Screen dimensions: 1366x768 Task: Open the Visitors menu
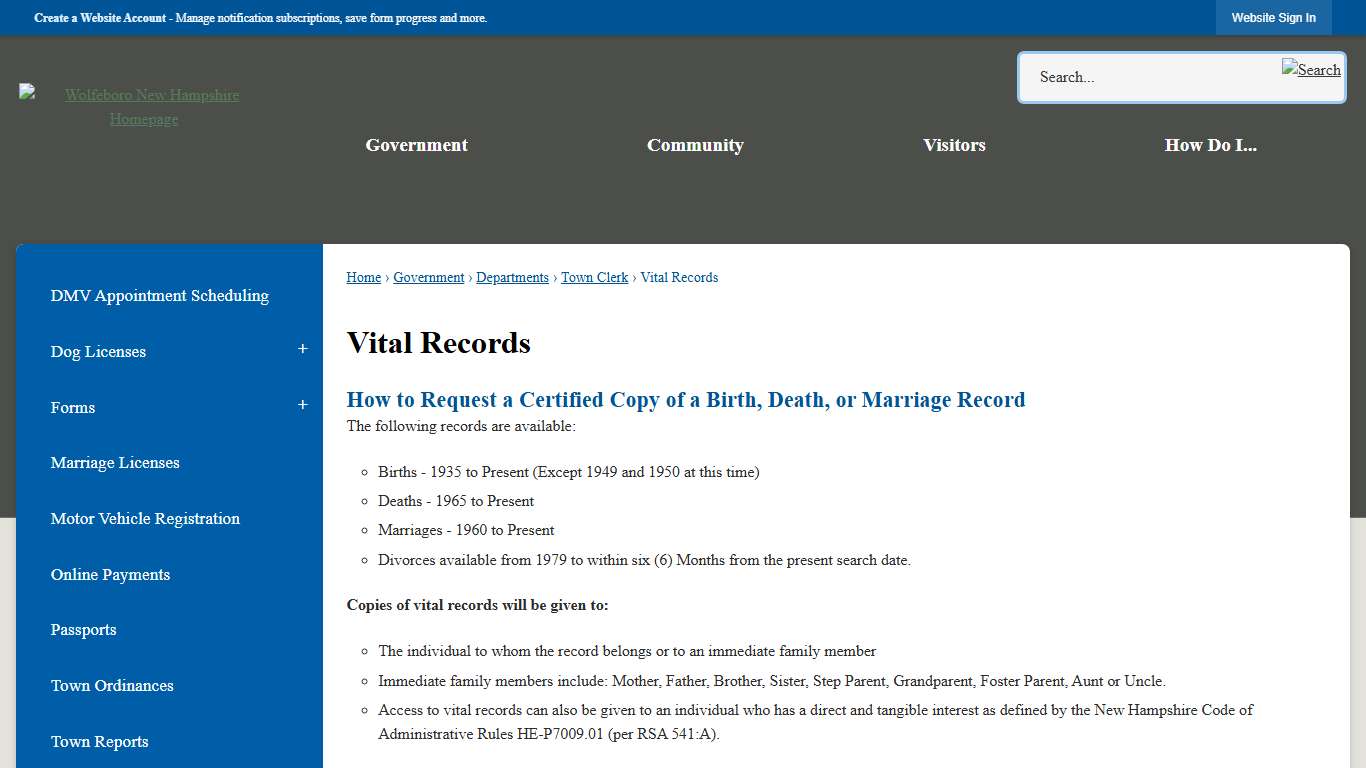coord(954,145)
